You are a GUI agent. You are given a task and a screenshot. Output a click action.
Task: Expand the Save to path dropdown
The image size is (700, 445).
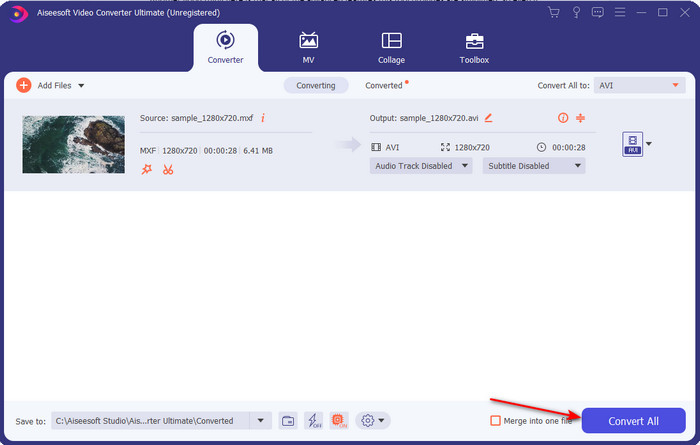coord(260,420)
